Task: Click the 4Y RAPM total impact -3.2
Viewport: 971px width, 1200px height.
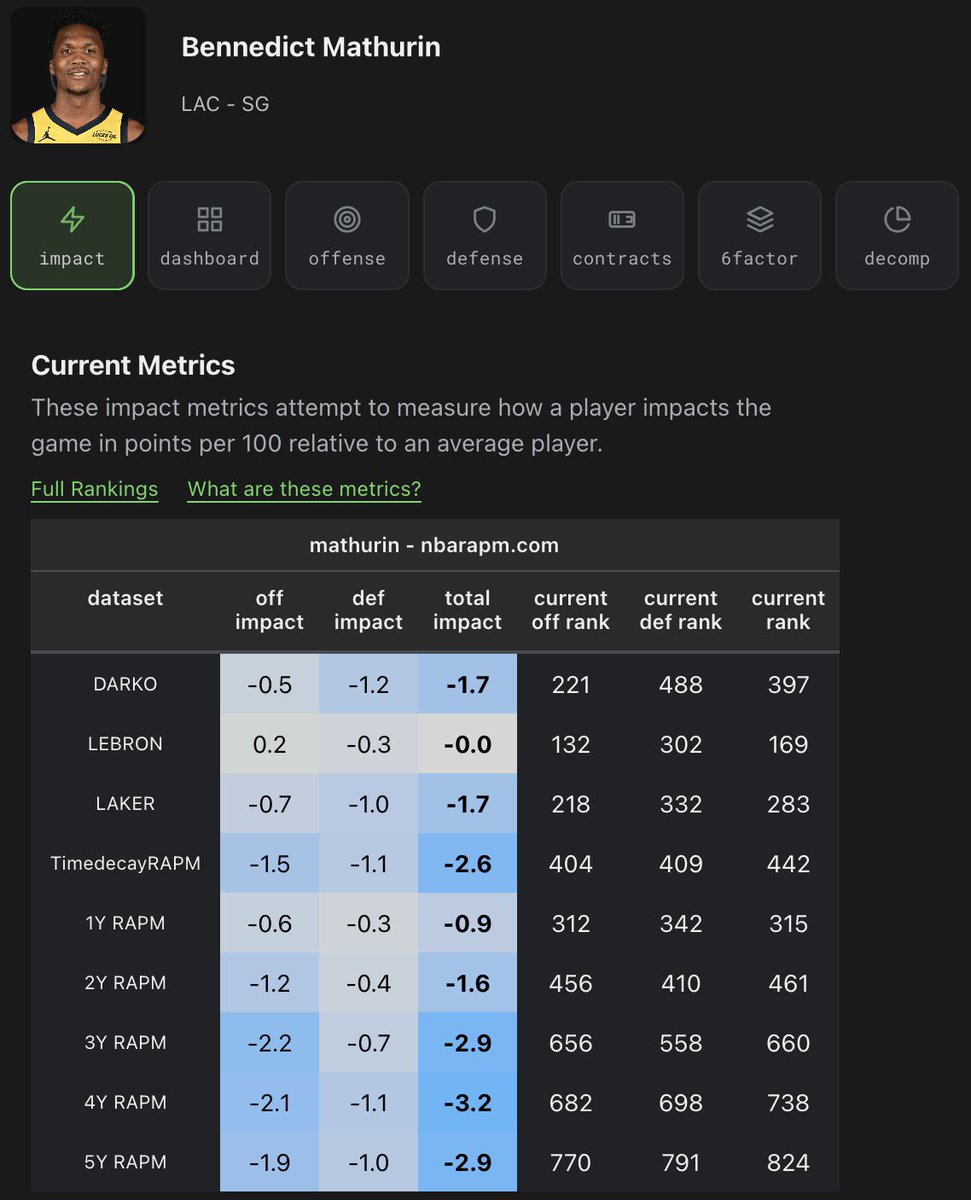Action: [467, 1102]
